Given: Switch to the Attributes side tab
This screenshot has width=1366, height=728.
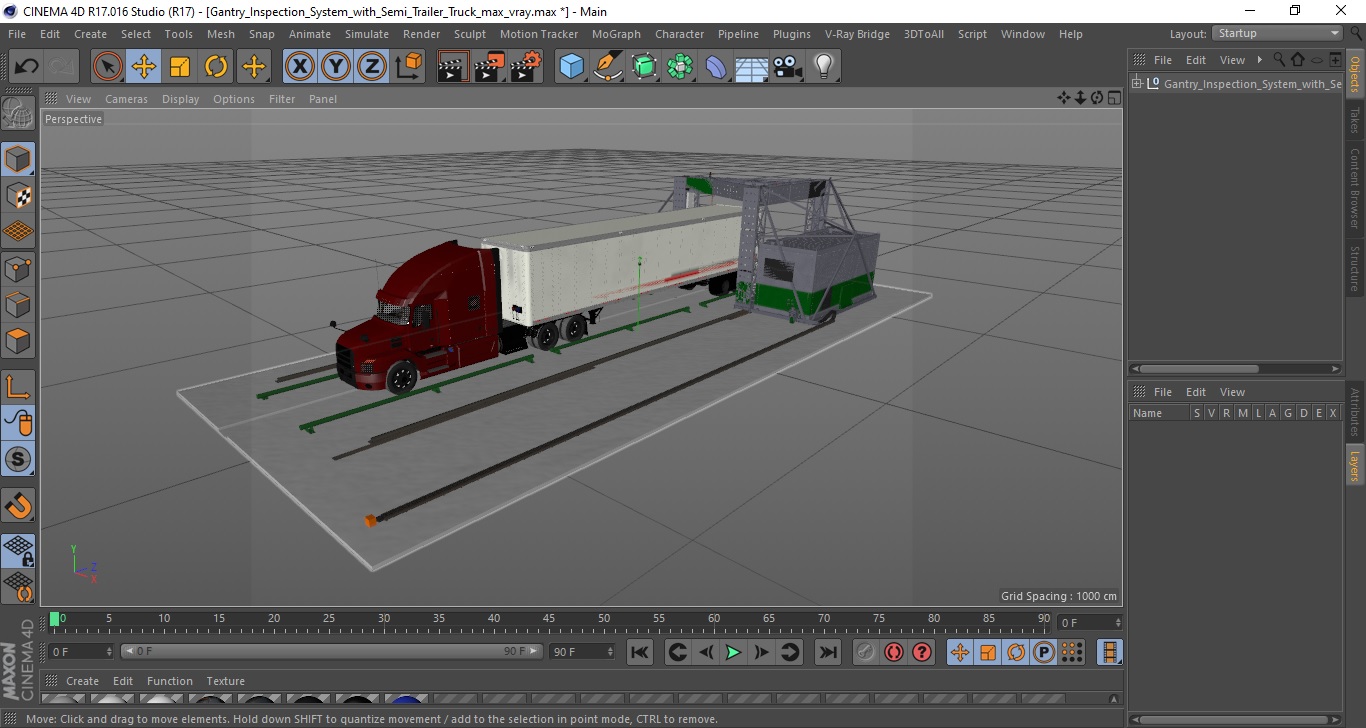Looking at the screenshot, I should click(x=1355, y=411).
